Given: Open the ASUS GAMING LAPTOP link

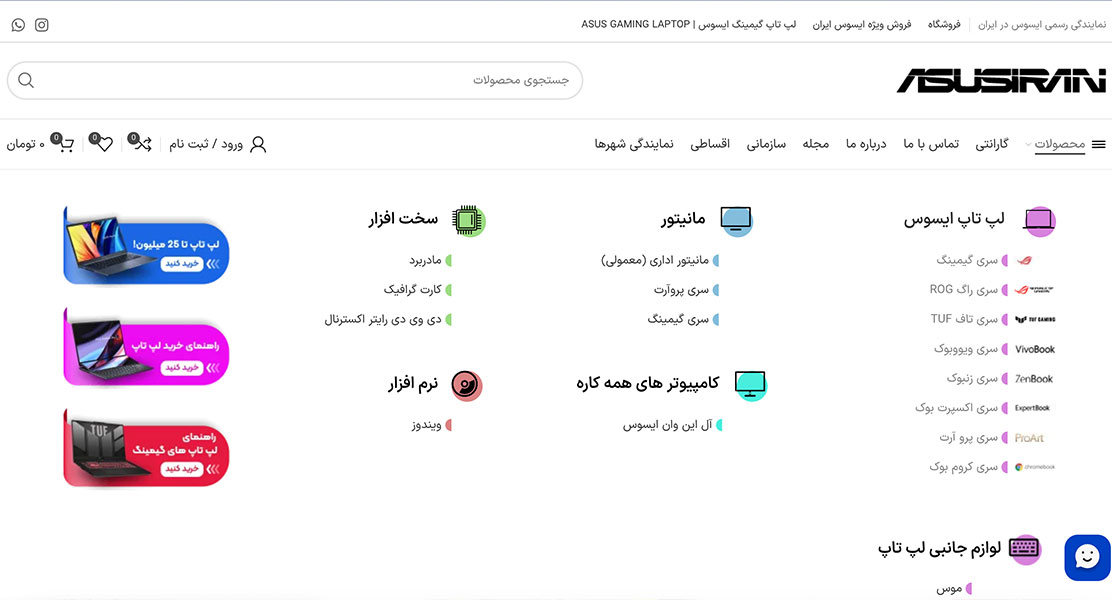Looking at the screenshot, I should click(x=689, y=25).
